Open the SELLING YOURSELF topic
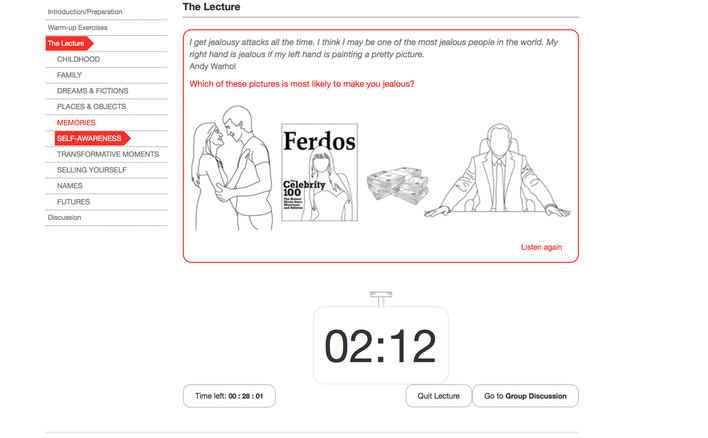Screen dimensions: 708x438 [x=92, y=170]
